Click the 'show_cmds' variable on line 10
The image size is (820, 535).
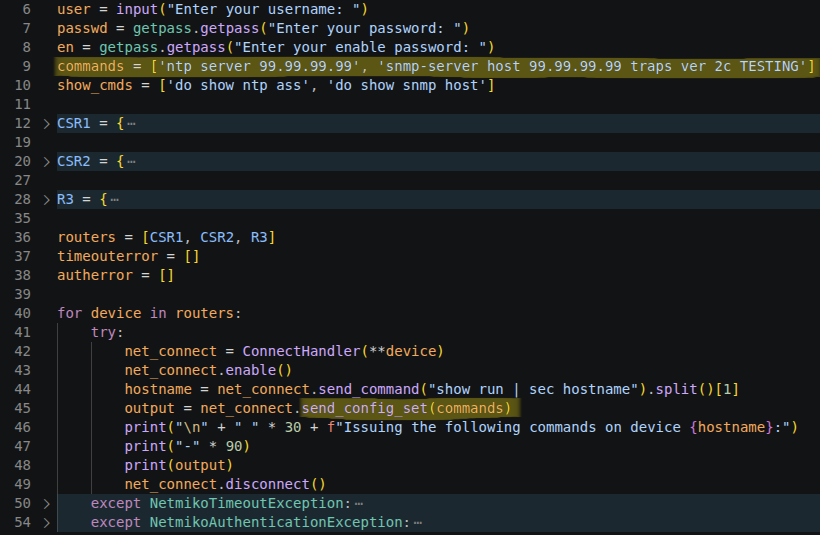point(95,86)
